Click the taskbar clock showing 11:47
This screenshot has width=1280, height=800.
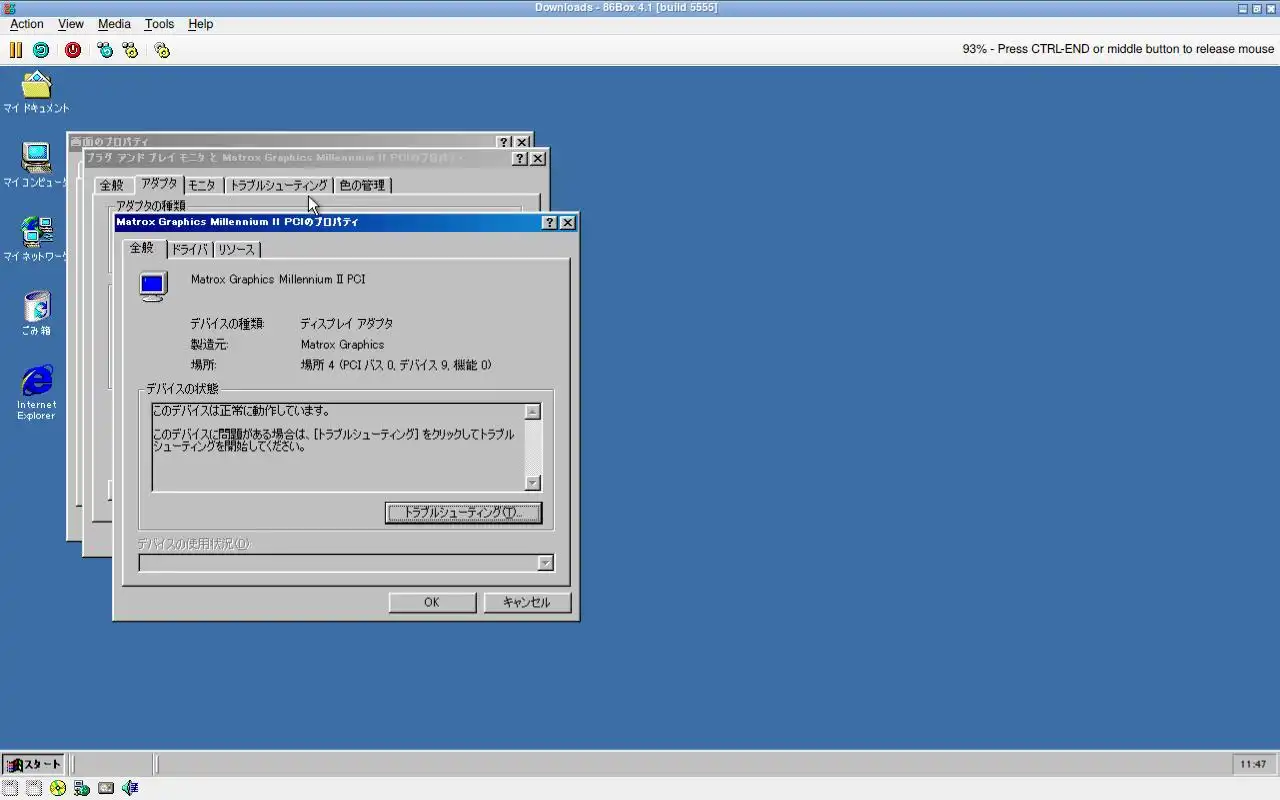click(1253, 764)
